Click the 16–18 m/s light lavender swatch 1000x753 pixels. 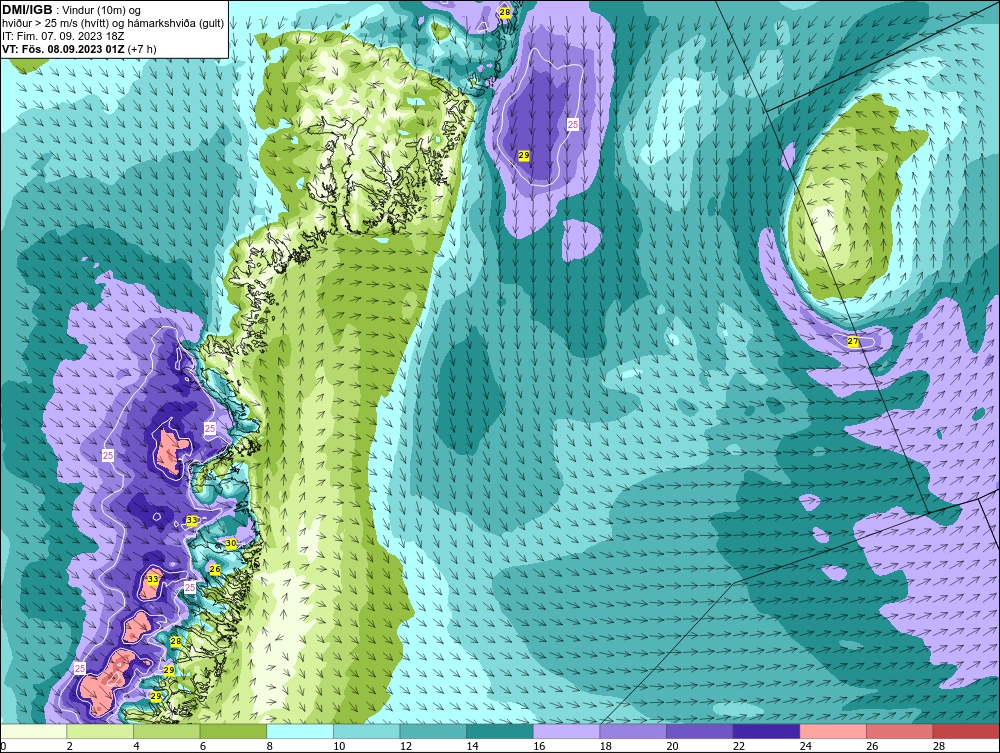click(566, 731)
